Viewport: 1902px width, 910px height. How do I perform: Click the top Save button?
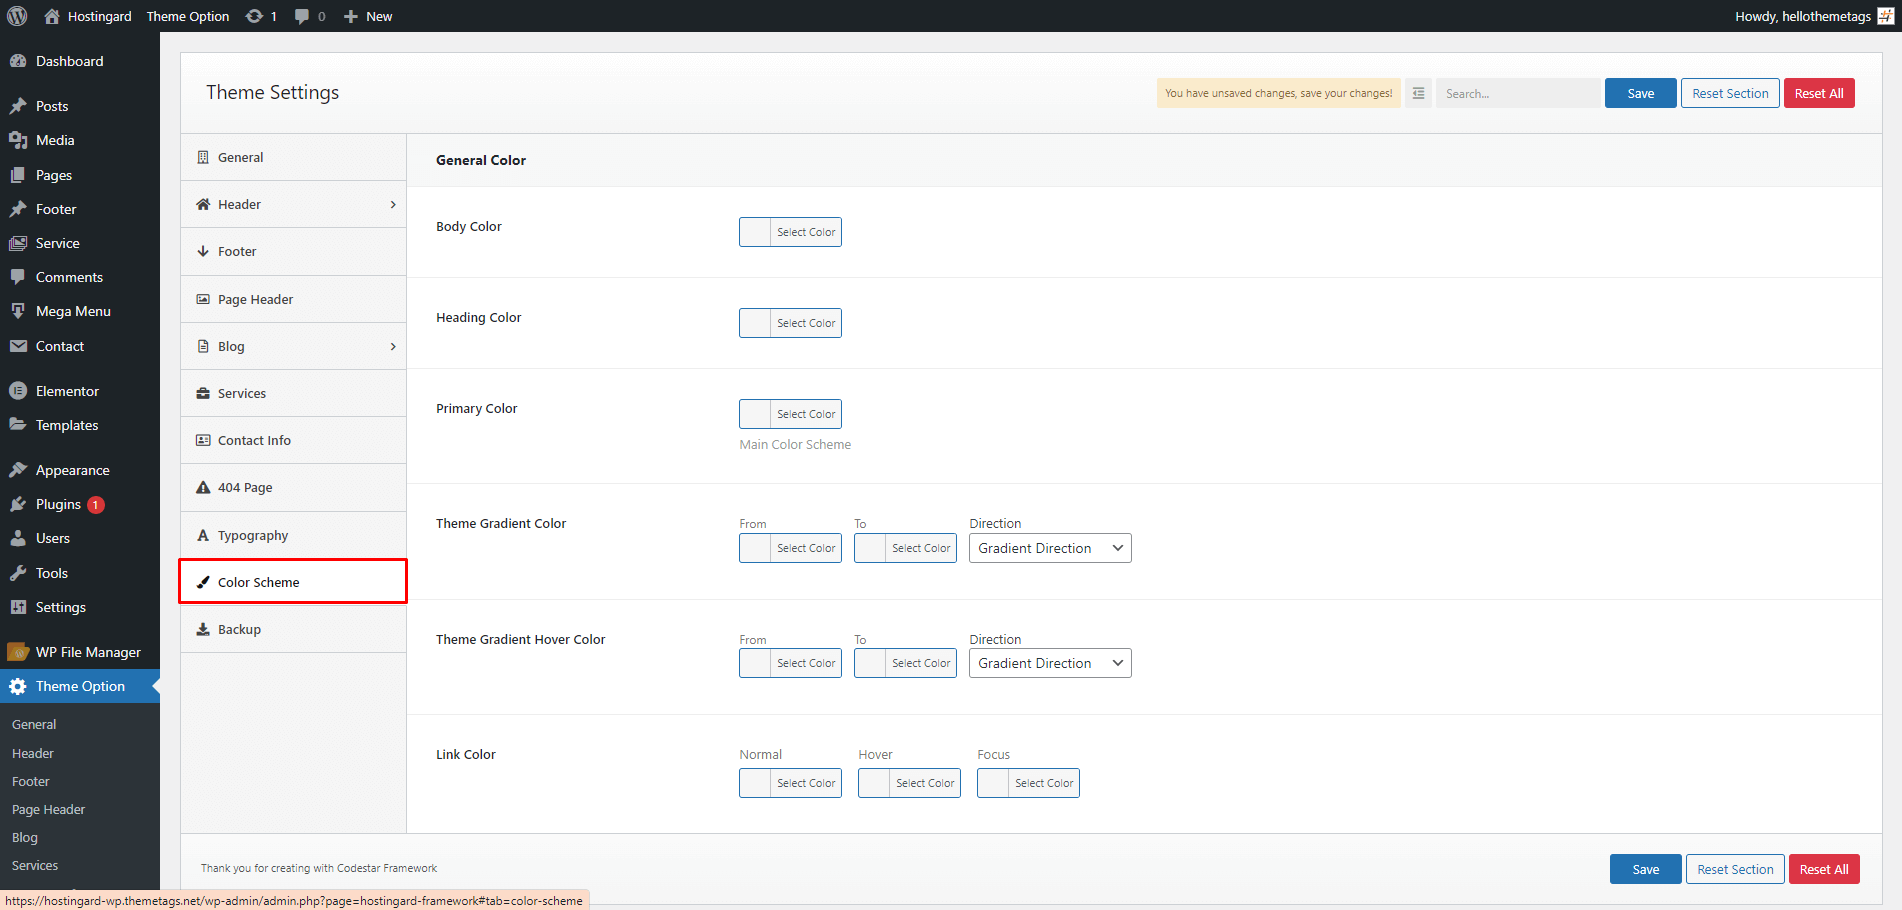(x=1640, y=93)
